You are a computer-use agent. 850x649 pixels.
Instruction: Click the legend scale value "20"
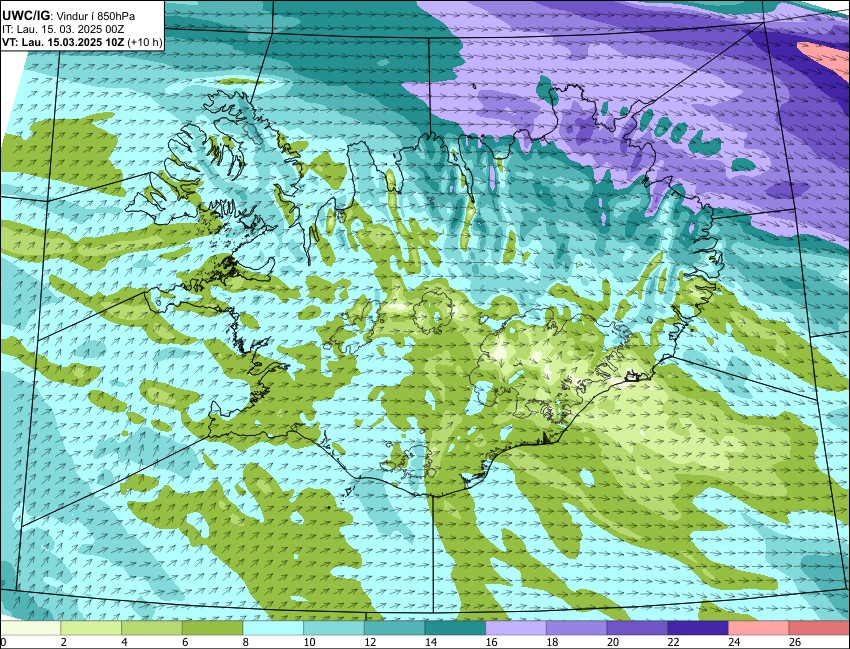coord(613,642)
